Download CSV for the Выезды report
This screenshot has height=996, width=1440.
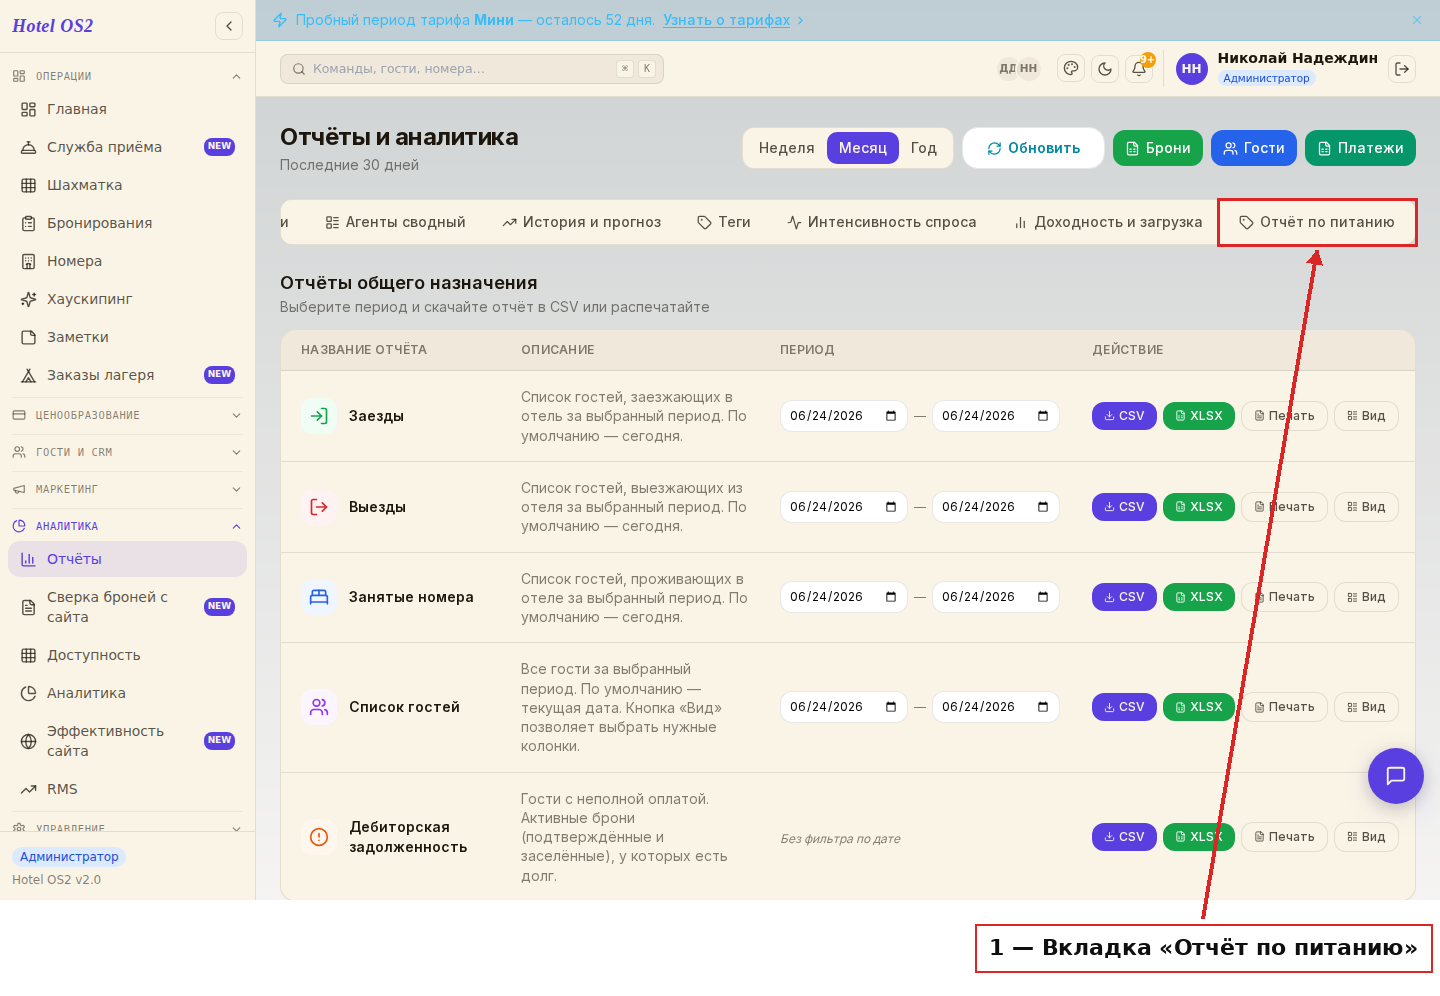[1124, 507]
